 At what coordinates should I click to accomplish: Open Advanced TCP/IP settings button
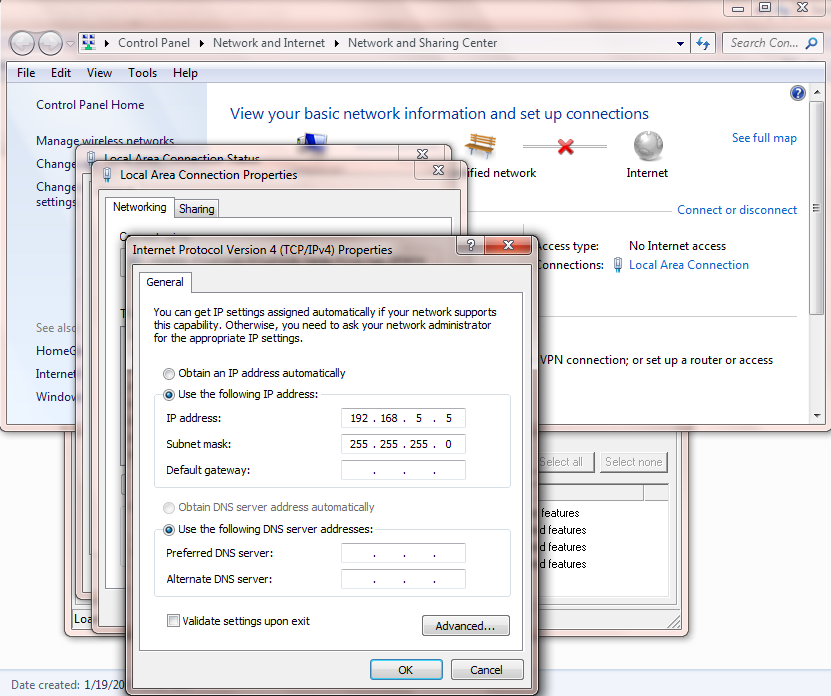pyautogui.click(x=466, y=625)
